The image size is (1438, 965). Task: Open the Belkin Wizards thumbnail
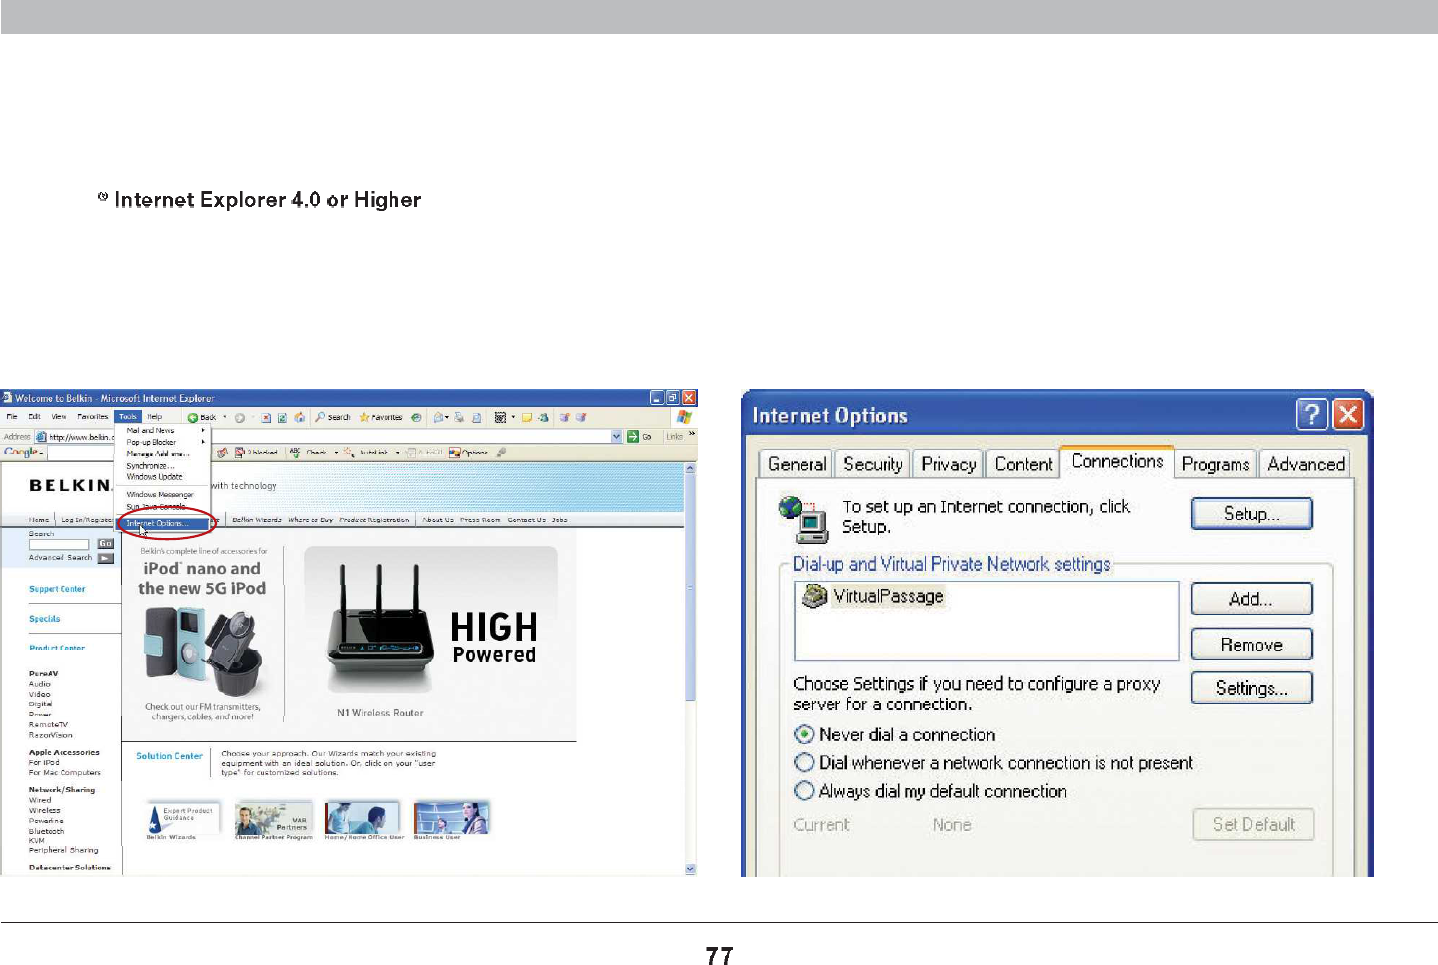[182, 819]
